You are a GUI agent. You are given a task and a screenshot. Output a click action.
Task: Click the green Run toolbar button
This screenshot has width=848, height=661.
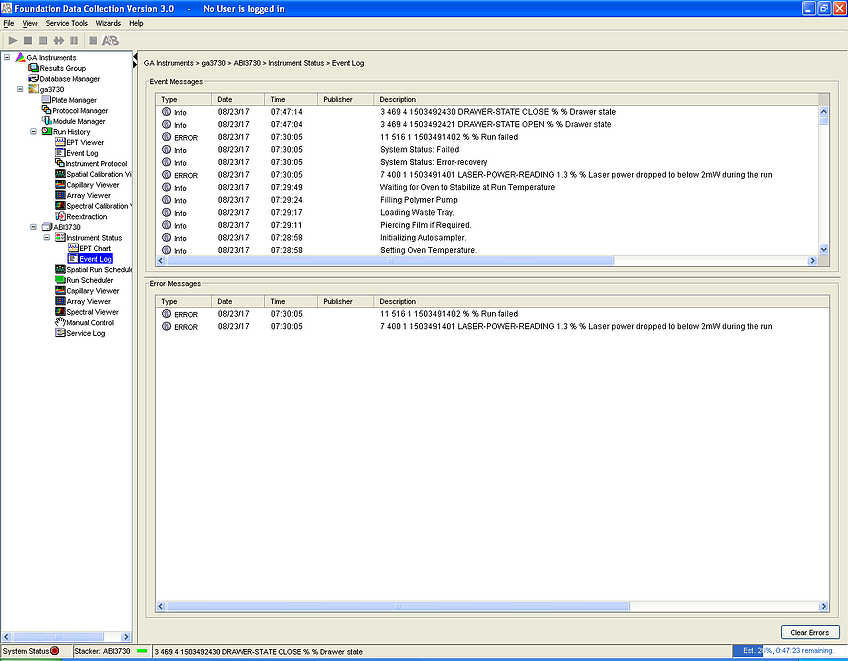(x=13, y=40)
